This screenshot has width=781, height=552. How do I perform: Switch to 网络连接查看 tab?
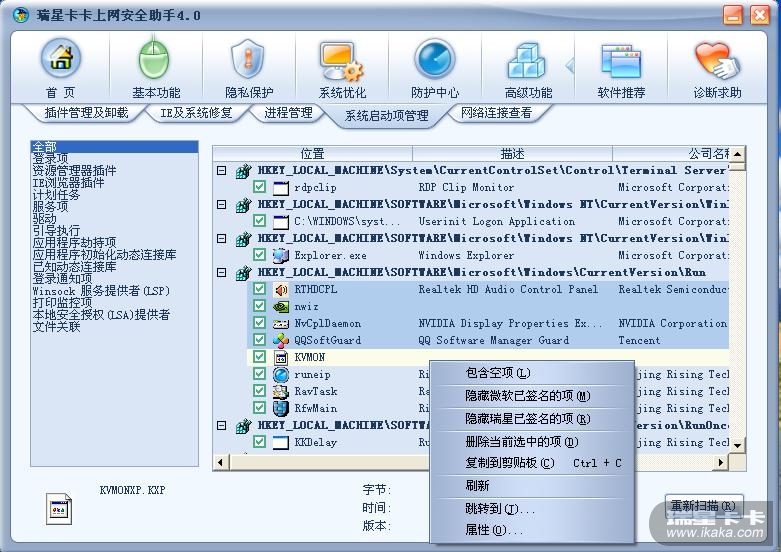pyautogui.click(x=496, y=113)
